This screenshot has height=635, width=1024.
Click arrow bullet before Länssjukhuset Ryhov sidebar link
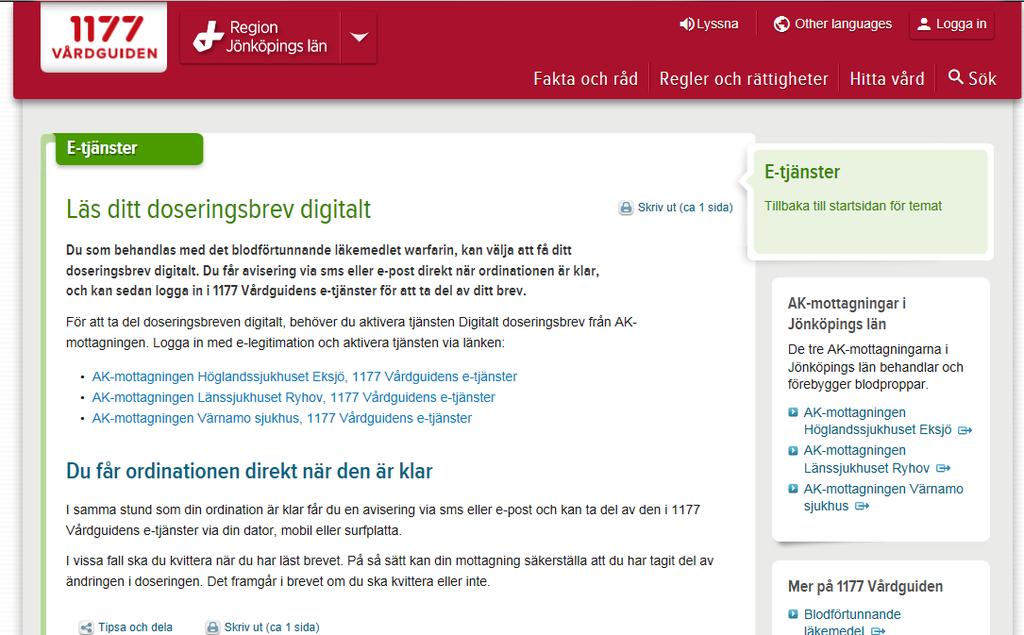coord(793,451)
